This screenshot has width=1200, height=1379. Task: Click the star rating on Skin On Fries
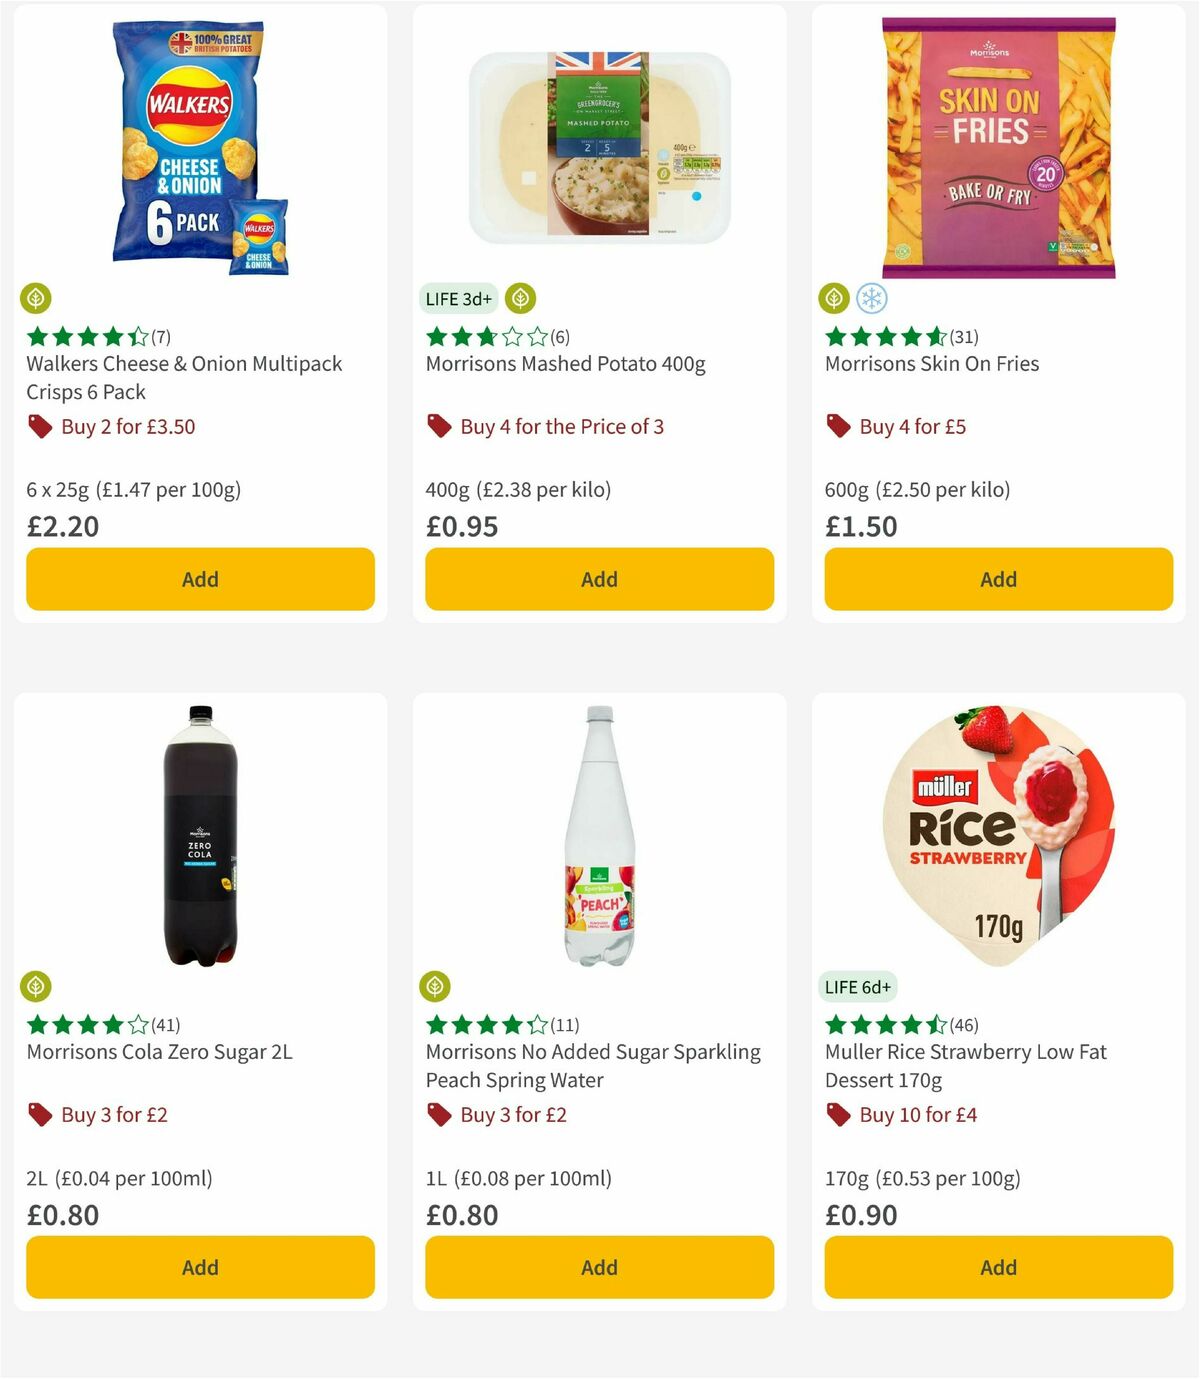[x=879, y=336]
